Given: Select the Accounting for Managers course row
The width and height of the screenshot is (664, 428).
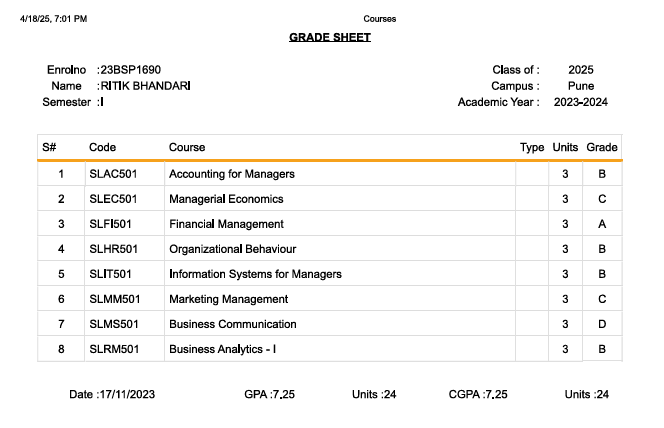Looking at the screenshot, I should (232, 174).
